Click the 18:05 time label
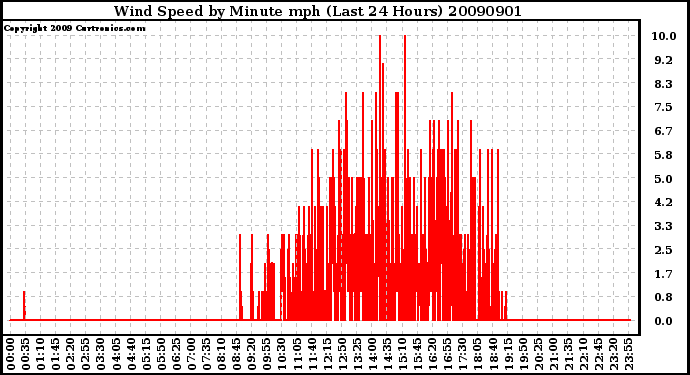This screenshot has height=375, width=690. (478, 354)
